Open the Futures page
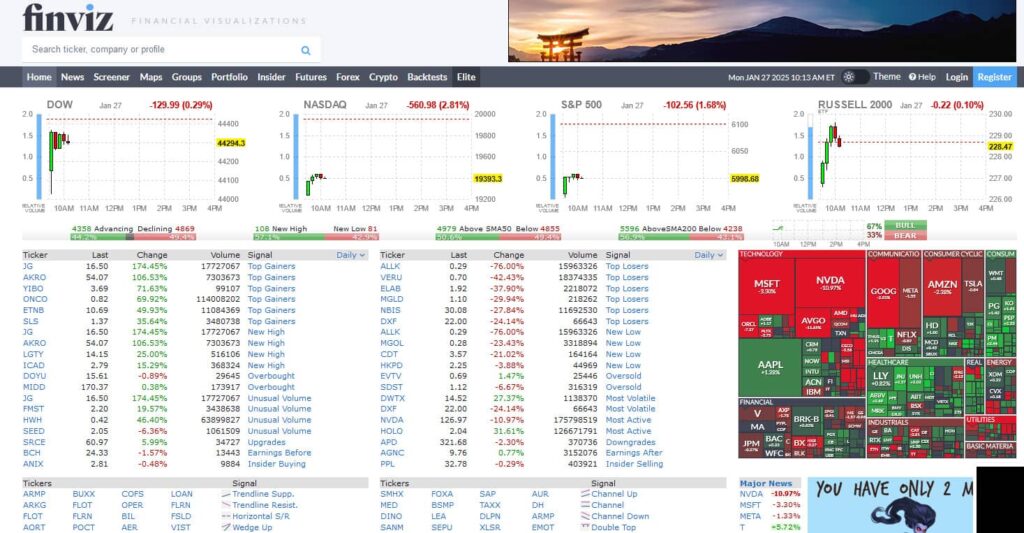 [x=311, y=77]
